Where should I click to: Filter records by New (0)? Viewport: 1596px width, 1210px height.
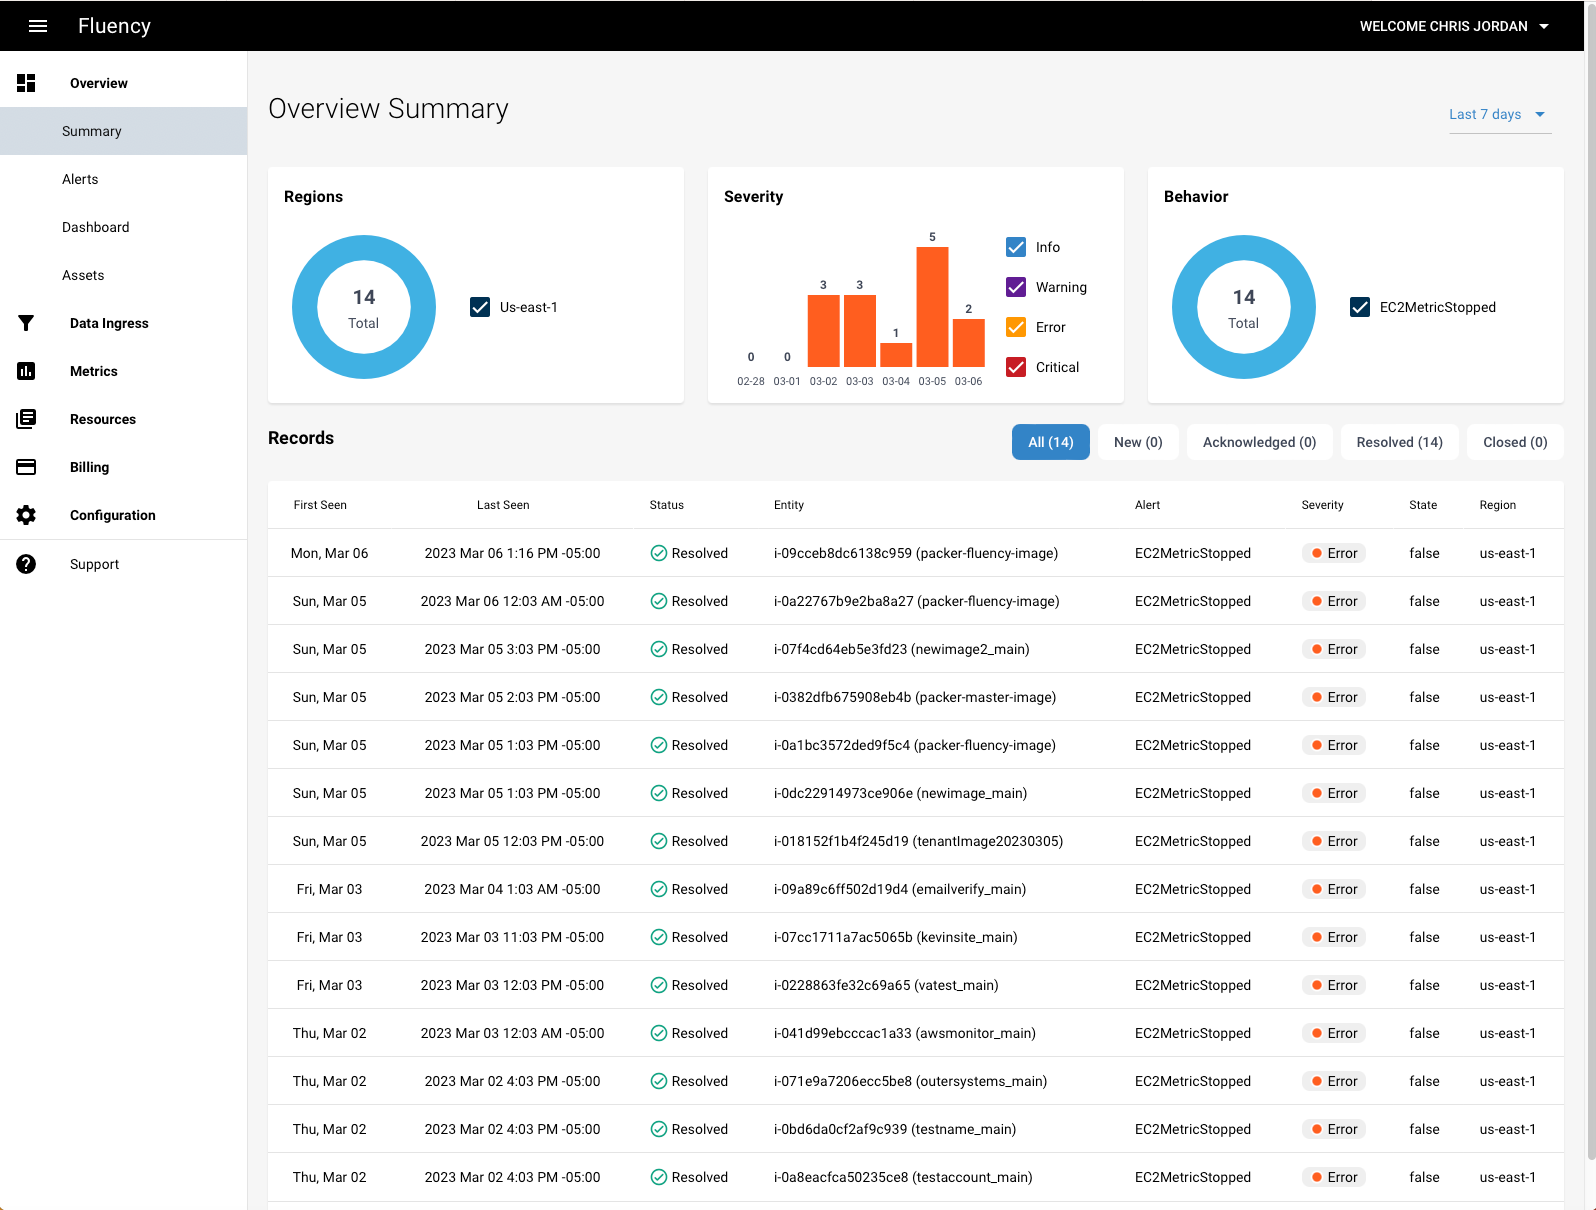(1138, 442)
